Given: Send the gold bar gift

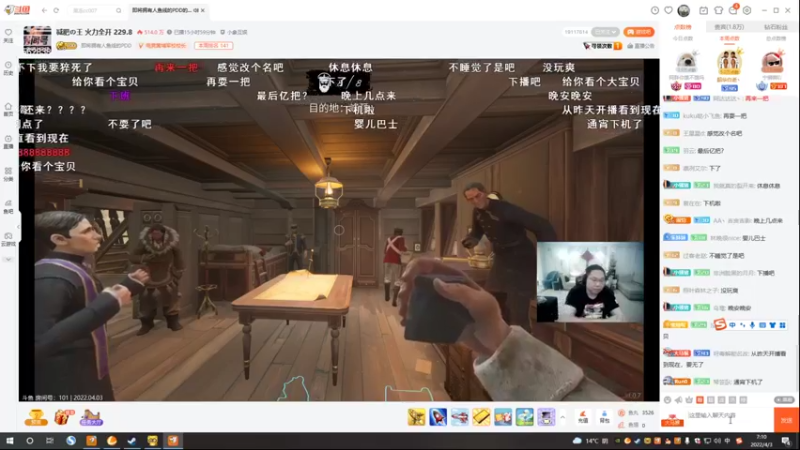Looking at the screenshot, I should coord(481,417).
